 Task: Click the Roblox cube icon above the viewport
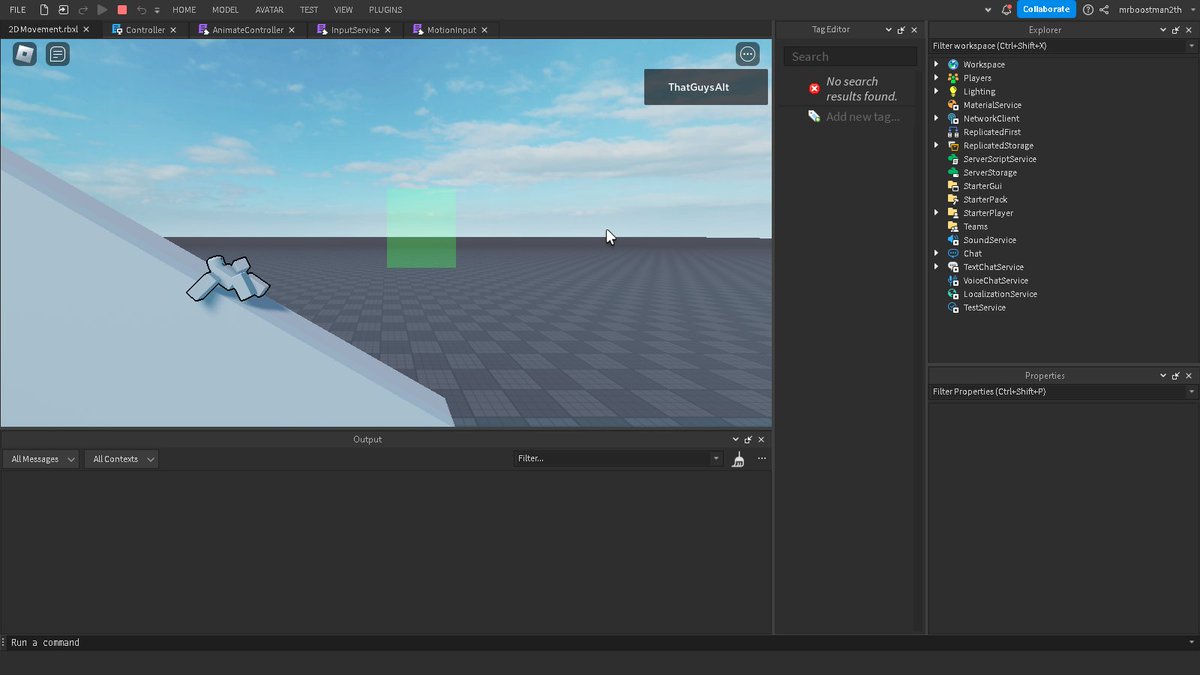coord(23,54)
